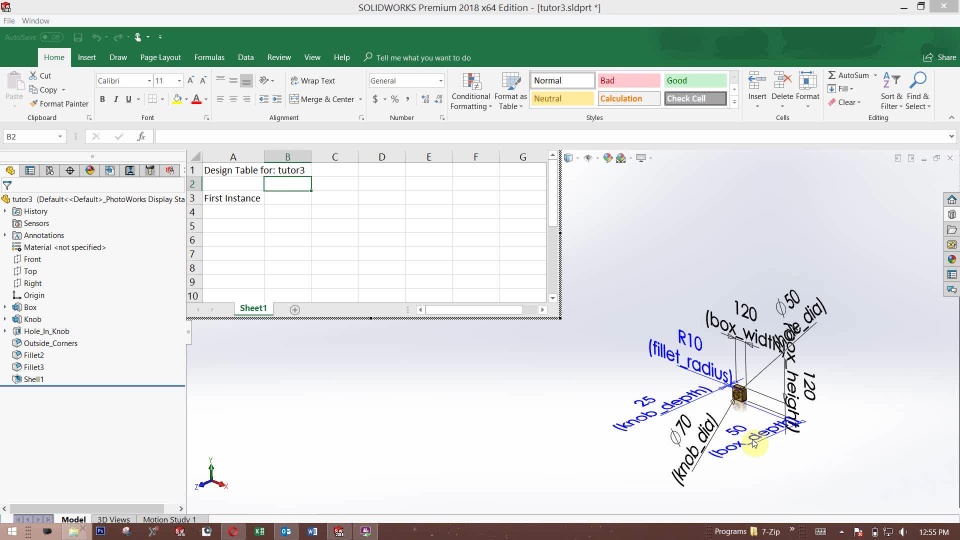Switch to the Data ribbon tab

pyautogui.click(x=246, y=58)
